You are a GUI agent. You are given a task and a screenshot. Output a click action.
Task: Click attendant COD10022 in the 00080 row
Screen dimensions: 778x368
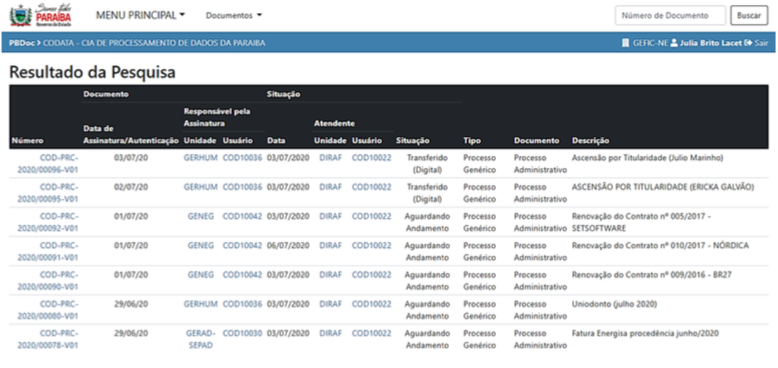tap(372, 304)
